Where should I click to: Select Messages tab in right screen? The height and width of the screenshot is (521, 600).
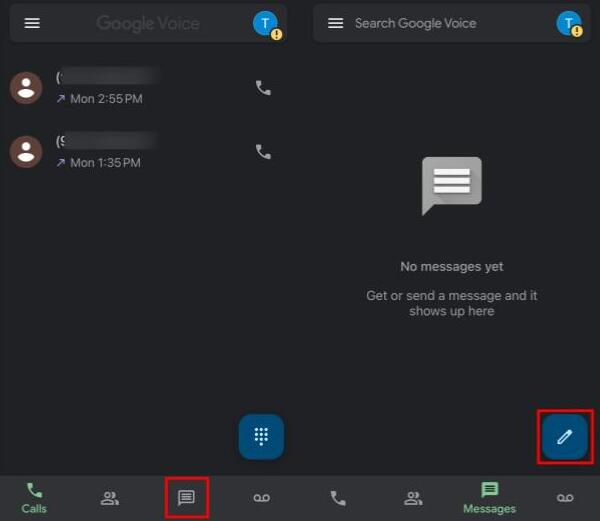(489, 498)
